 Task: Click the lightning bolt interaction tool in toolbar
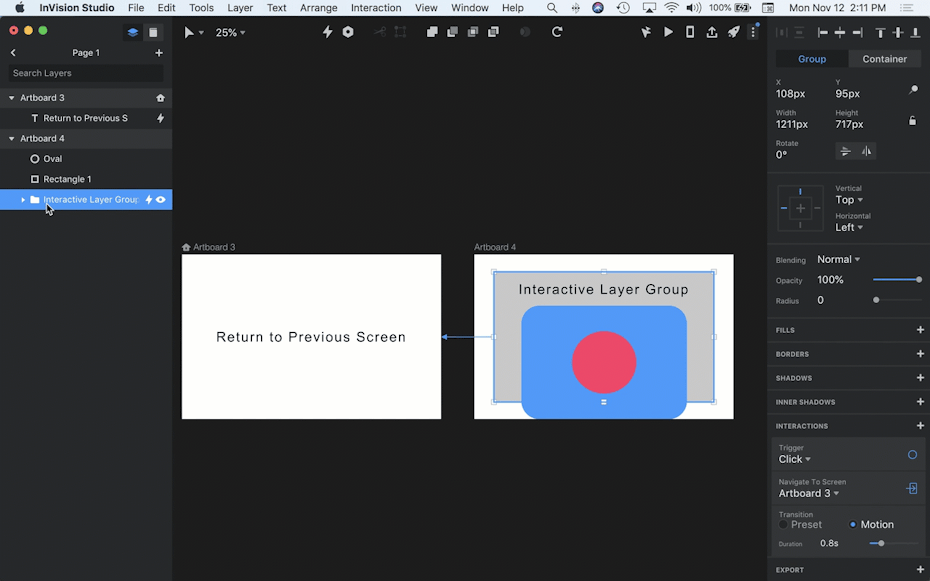pyautogui.click(x=327, y=32)
